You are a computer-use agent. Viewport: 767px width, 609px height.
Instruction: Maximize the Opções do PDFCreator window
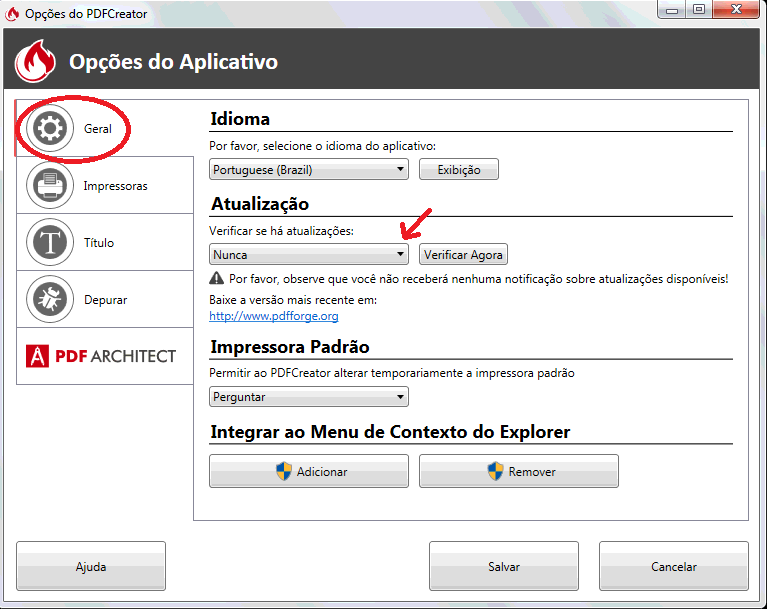pos(699,10)
